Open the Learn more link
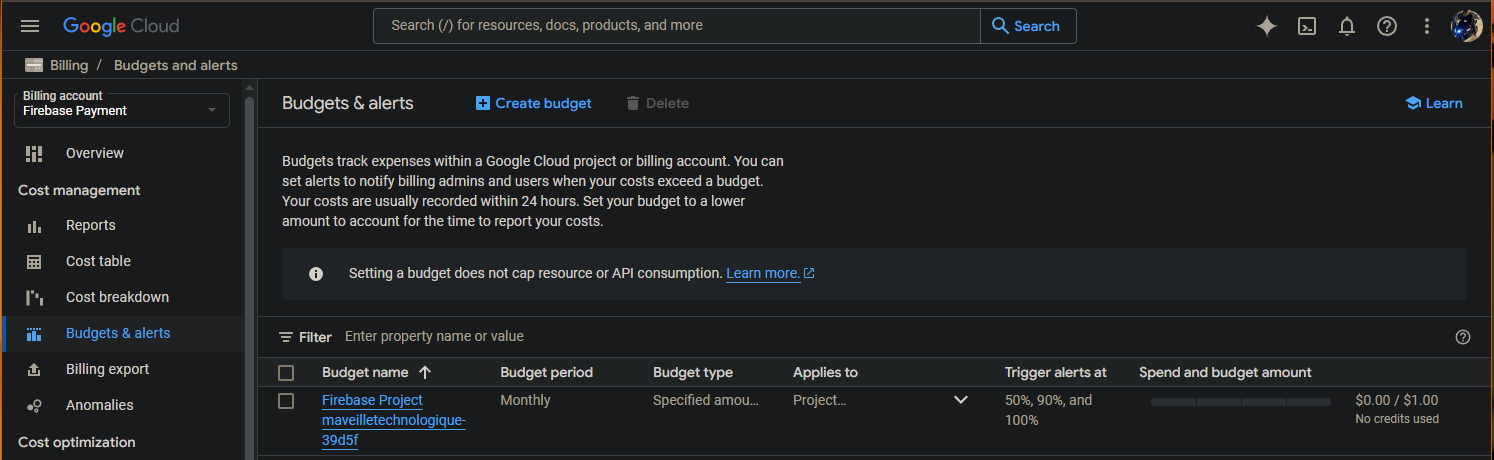Screen dimensions: 1494x460 click(x=763, y=273)
